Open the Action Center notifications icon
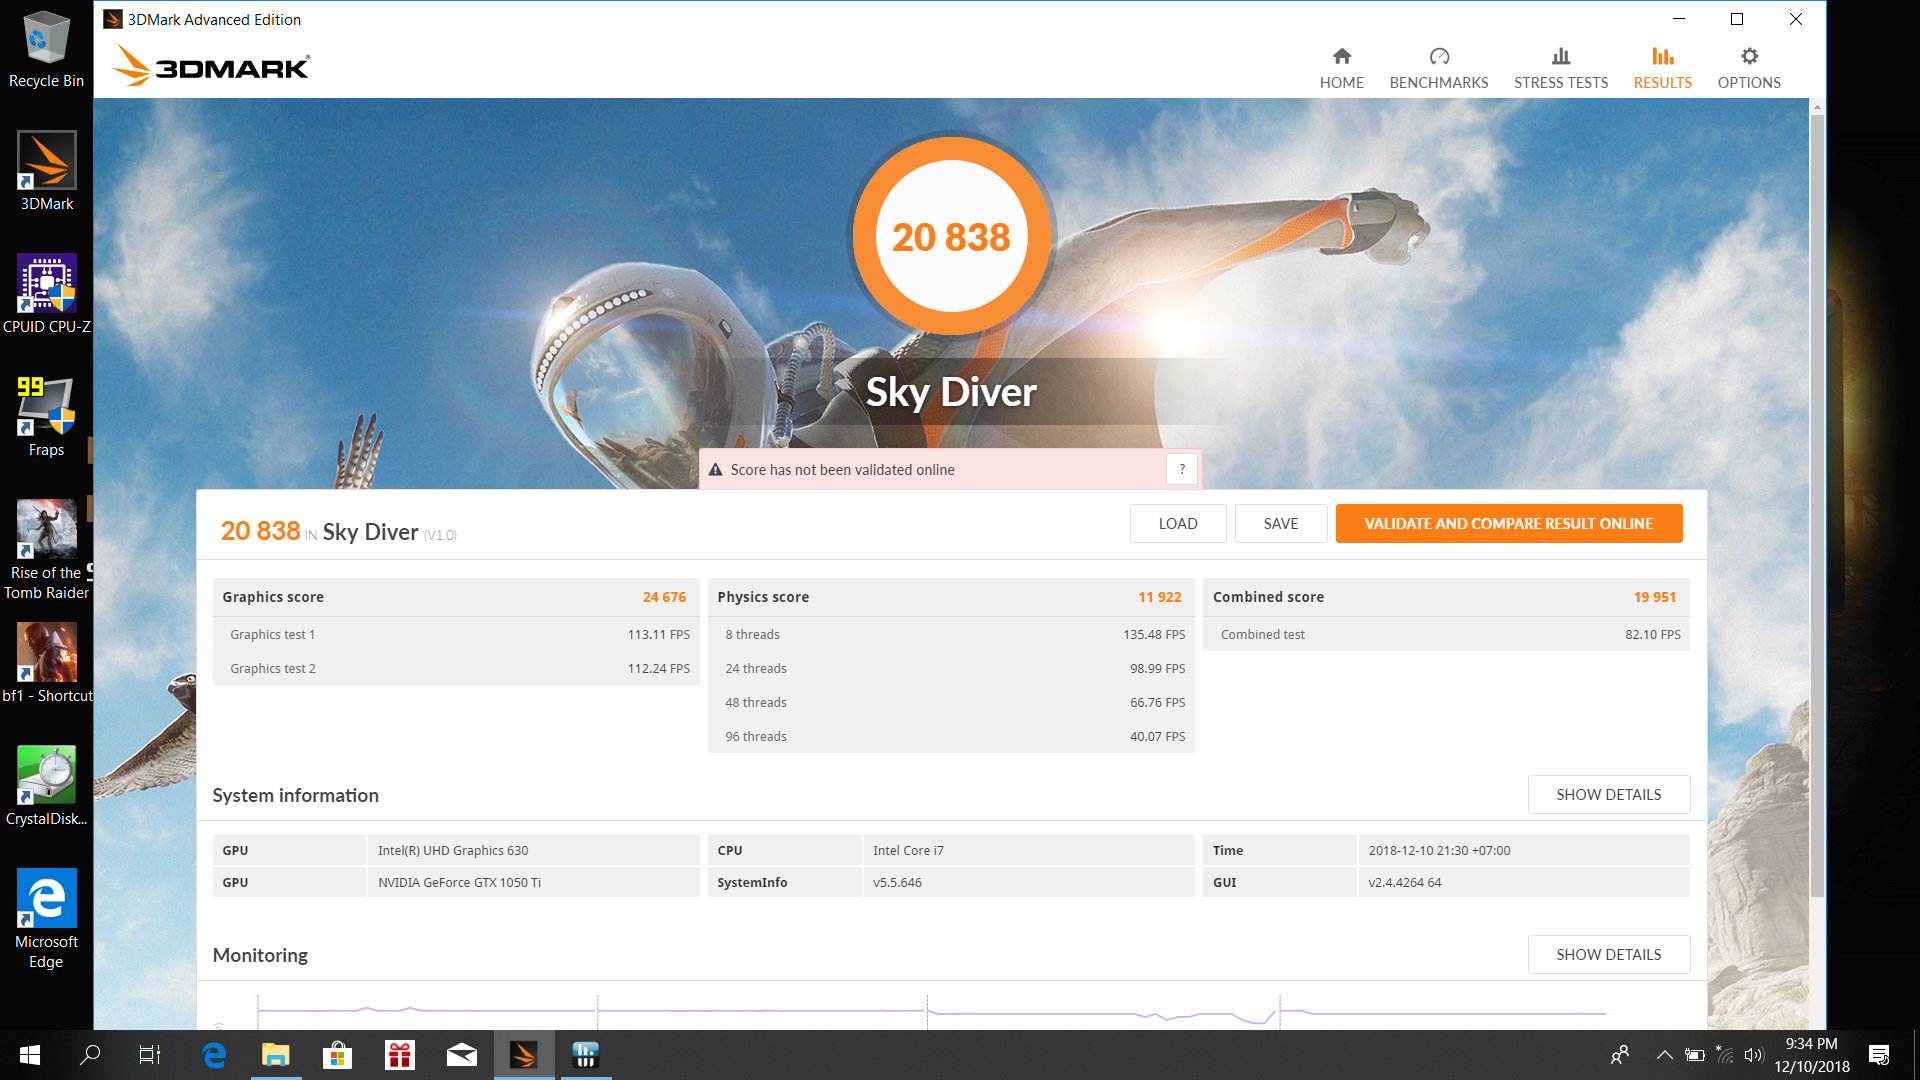1920x1080 pixels. coord(1878,1055)
